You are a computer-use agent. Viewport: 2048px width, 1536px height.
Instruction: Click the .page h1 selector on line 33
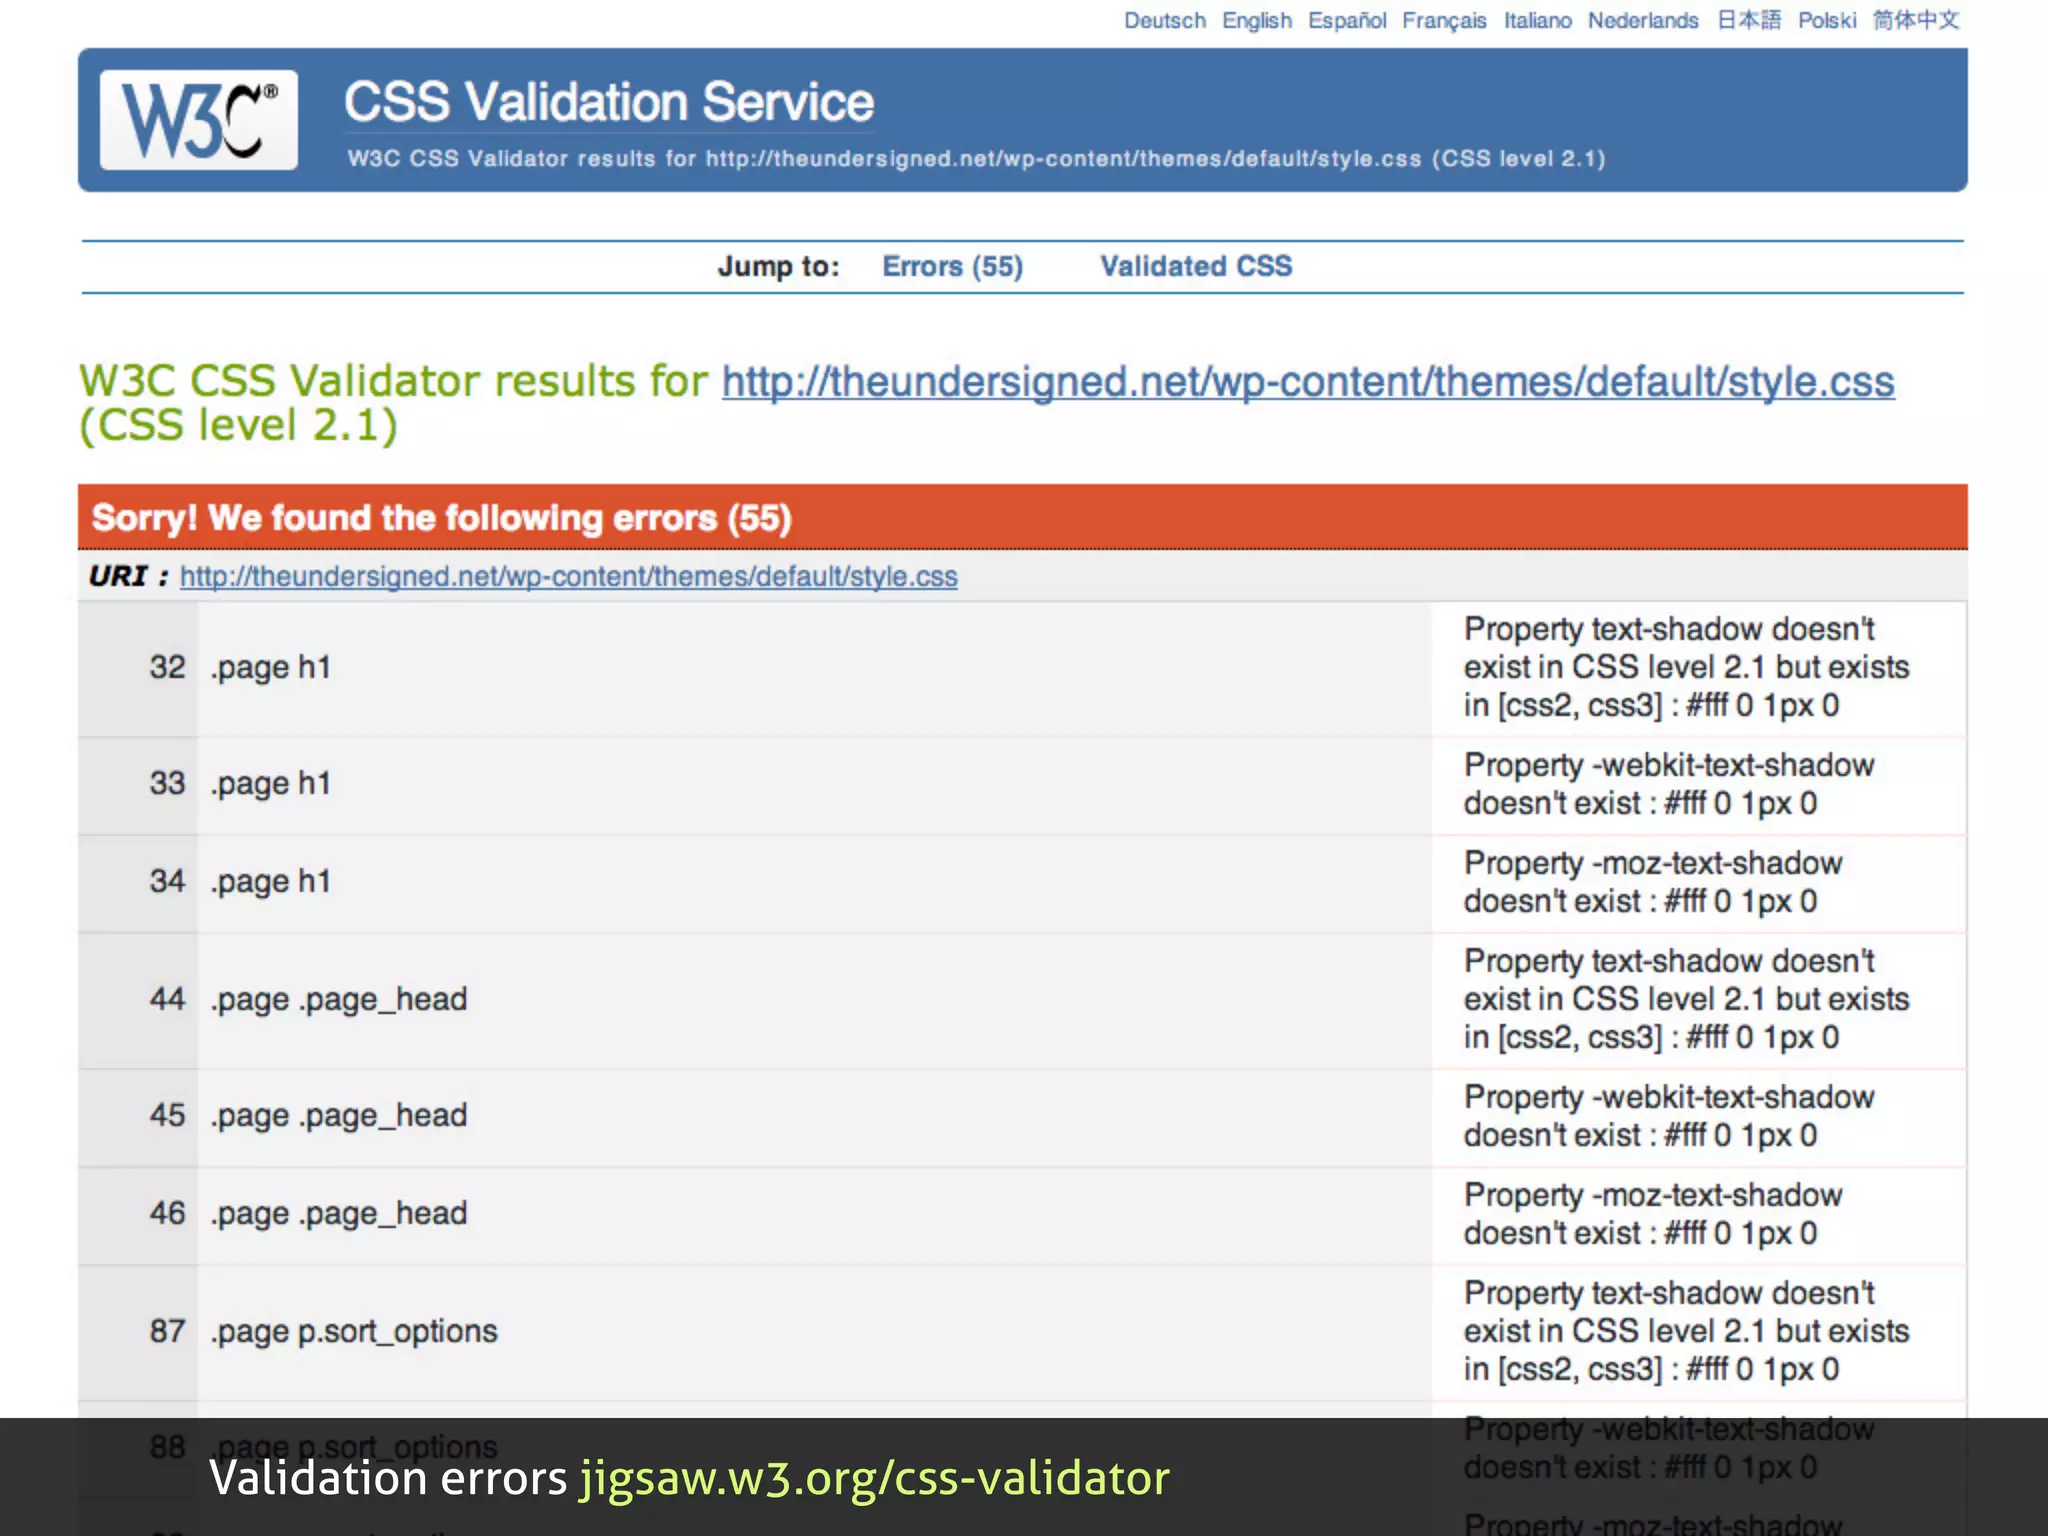tap(270, 783)
